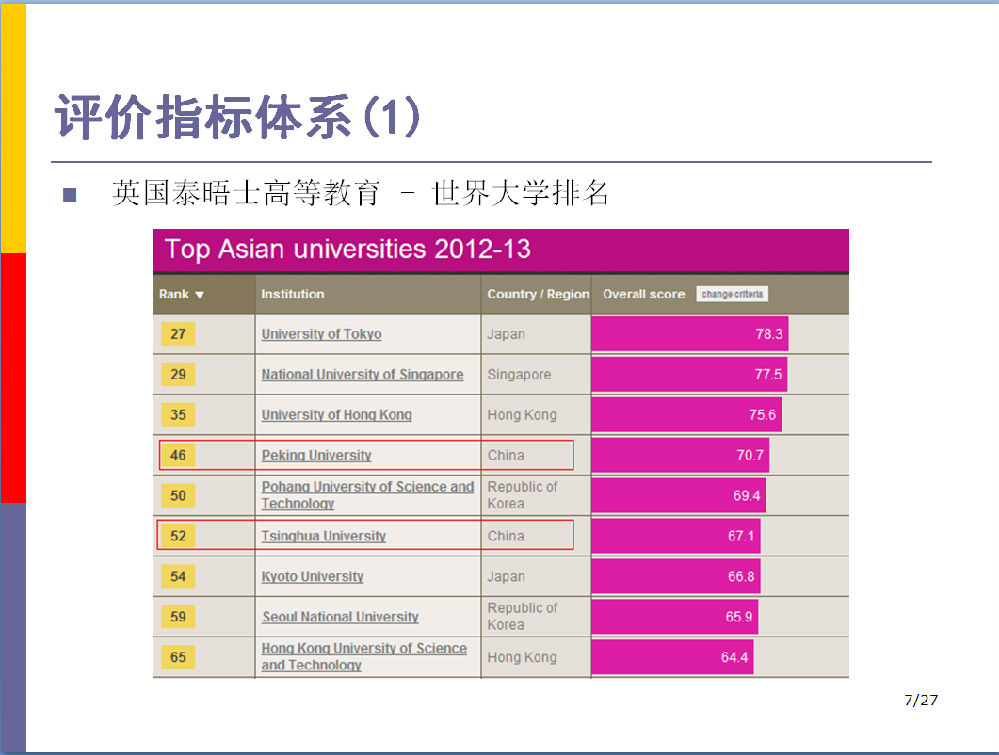Click China in the Tsinghua University row

tap(506, 536)
